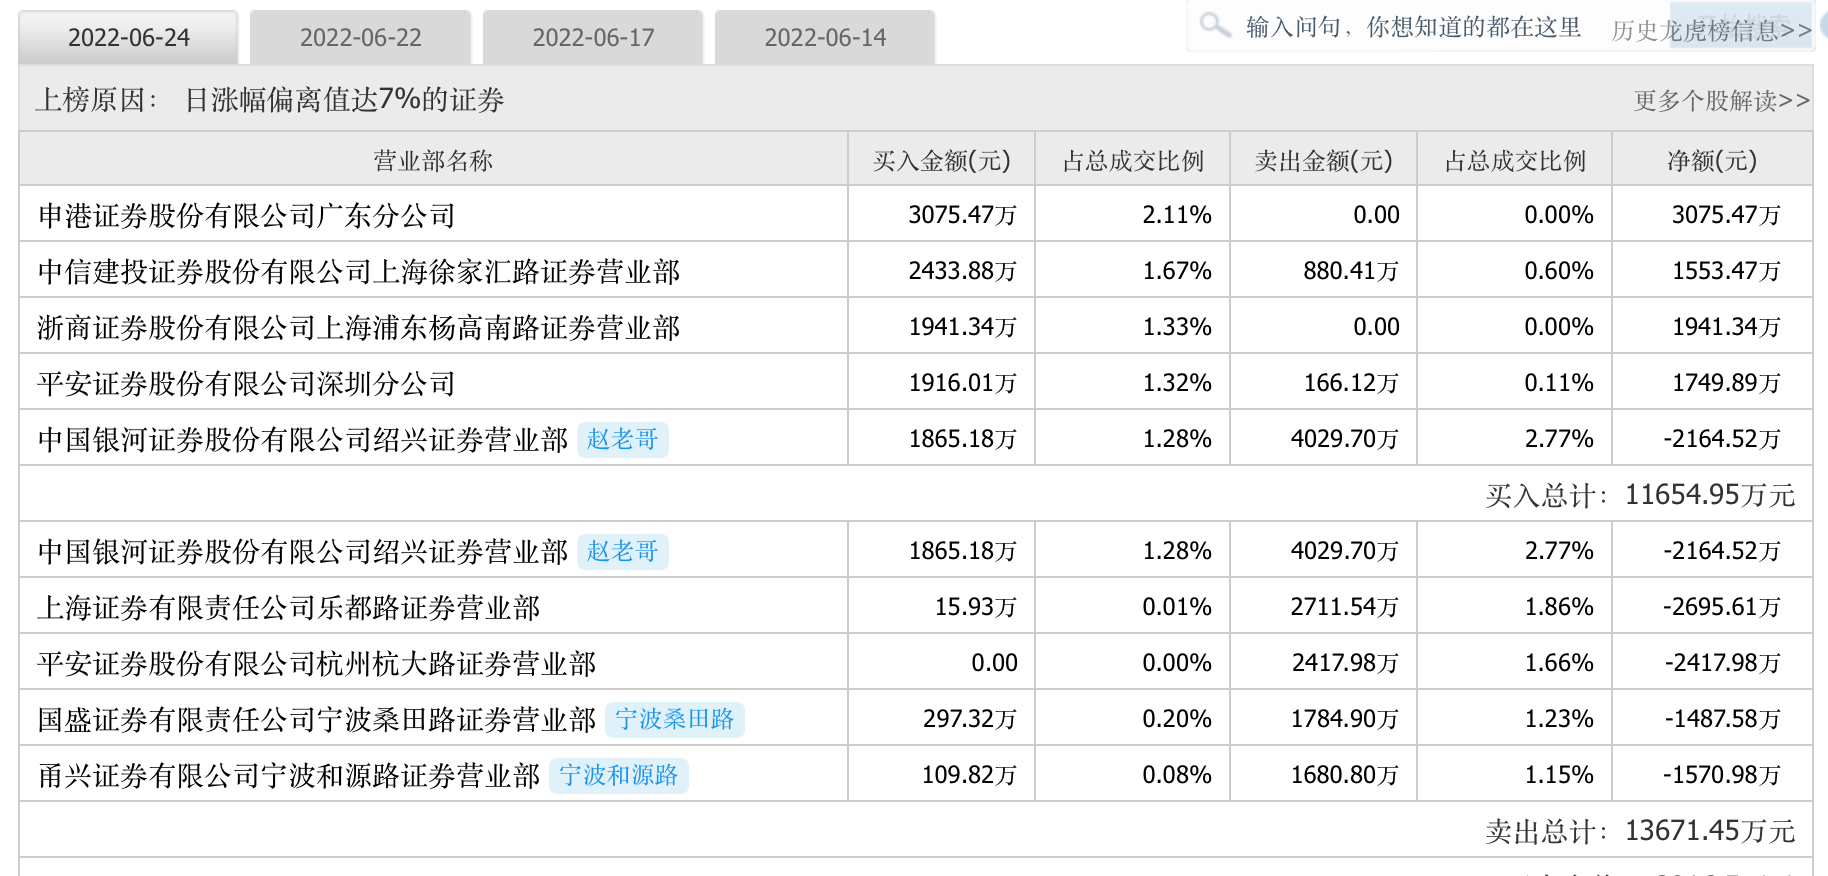View the 2022-06-14 date tab
1828x876 pixels.
click(825, 38)
